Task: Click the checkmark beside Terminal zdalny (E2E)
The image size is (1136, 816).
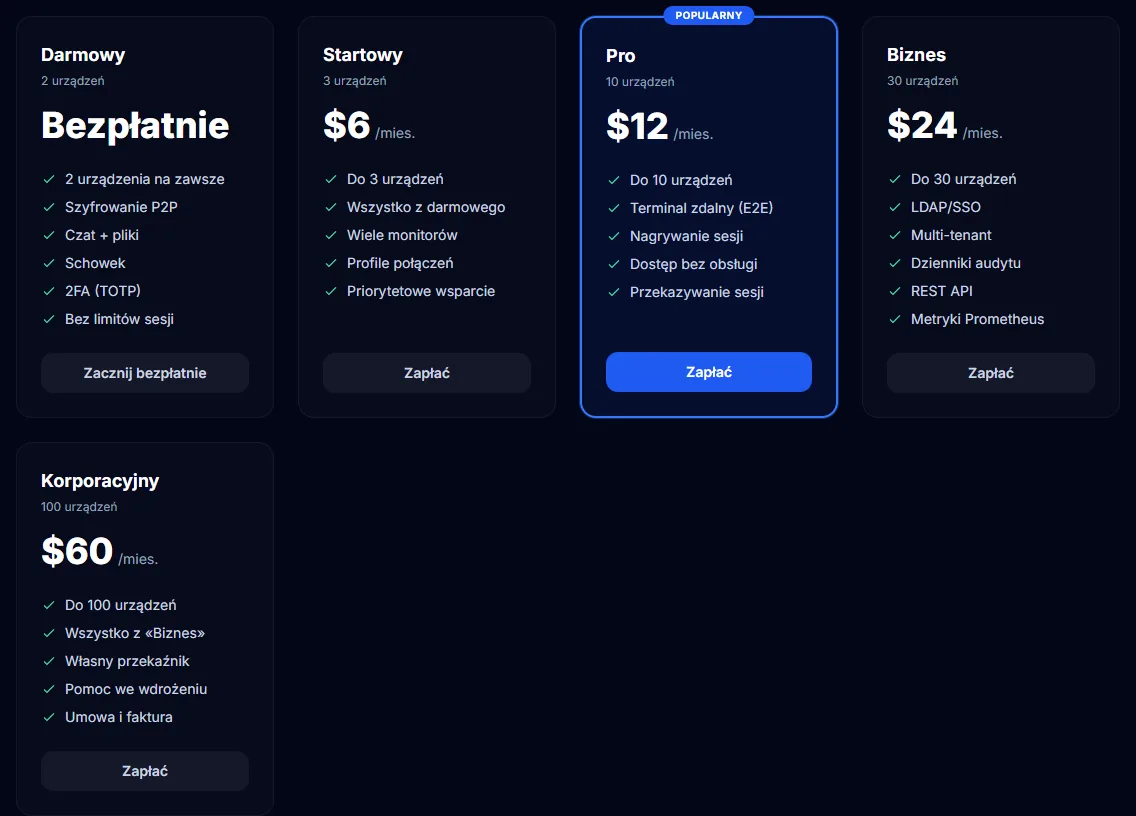Action: pyautogui.click(x=614, y=209)
